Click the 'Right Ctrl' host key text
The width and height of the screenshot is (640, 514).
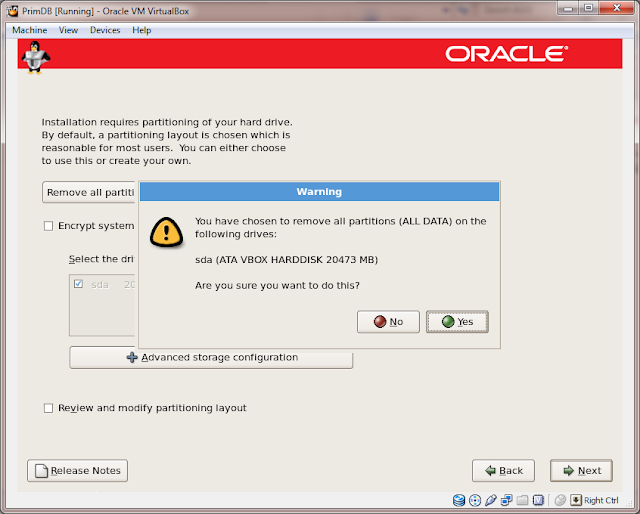point(601,501)
